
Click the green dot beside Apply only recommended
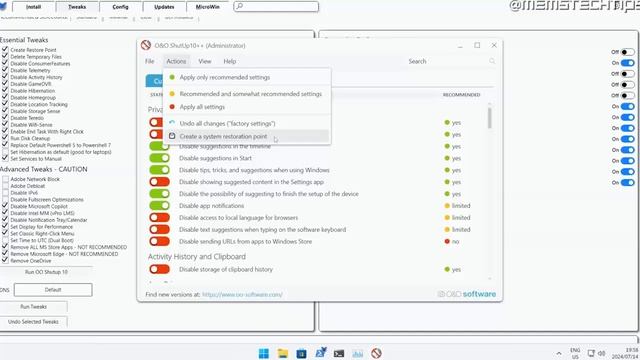(x=172, y=77)
